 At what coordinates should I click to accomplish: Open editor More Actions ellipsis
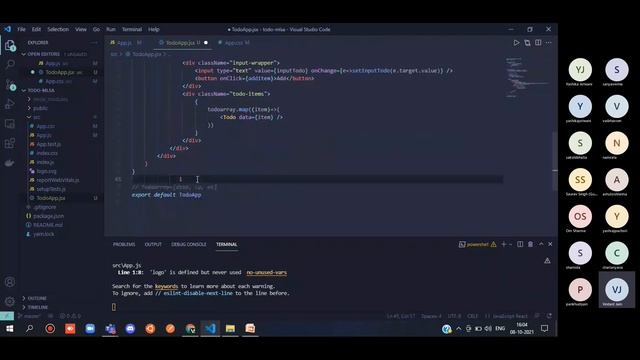549,42
